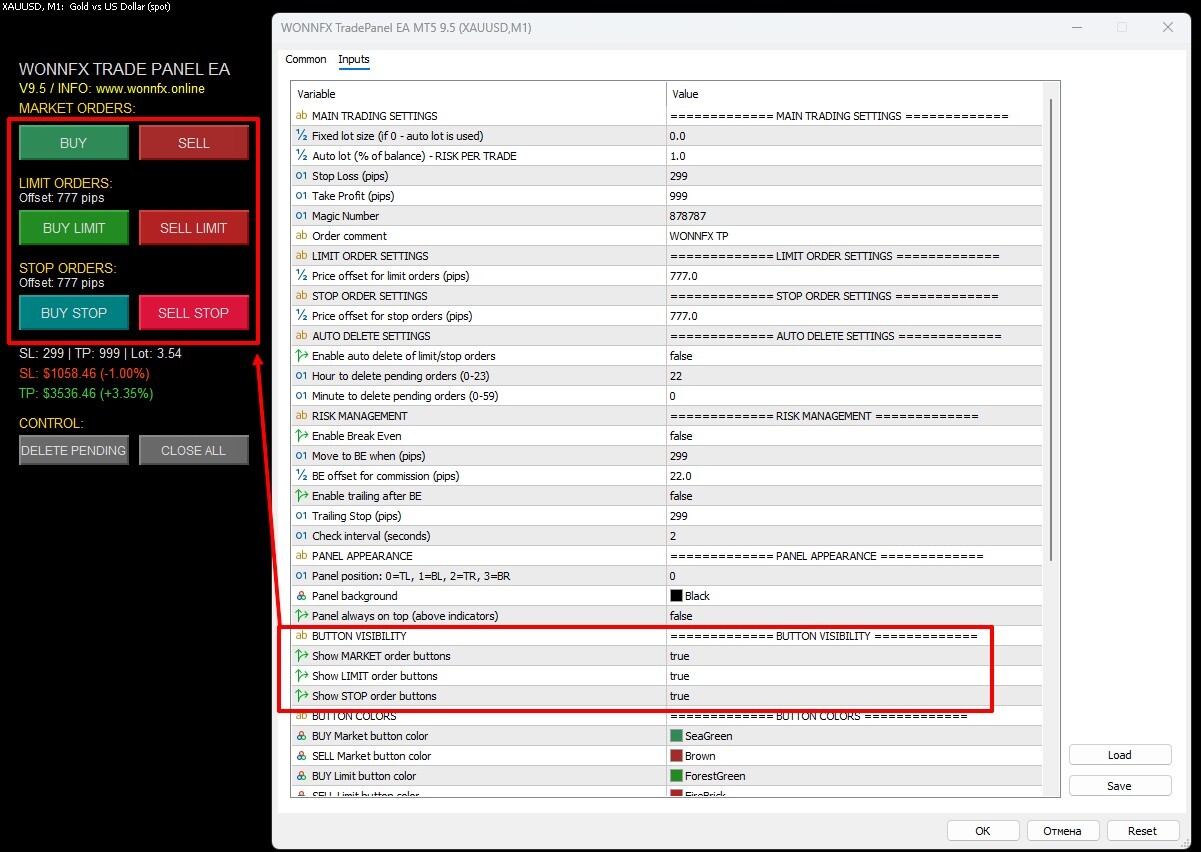Image resolution: width=1201 pixels, height=852 pixels.
Task: Click the Check interval (seconds) icon
Action: [301, 536]
